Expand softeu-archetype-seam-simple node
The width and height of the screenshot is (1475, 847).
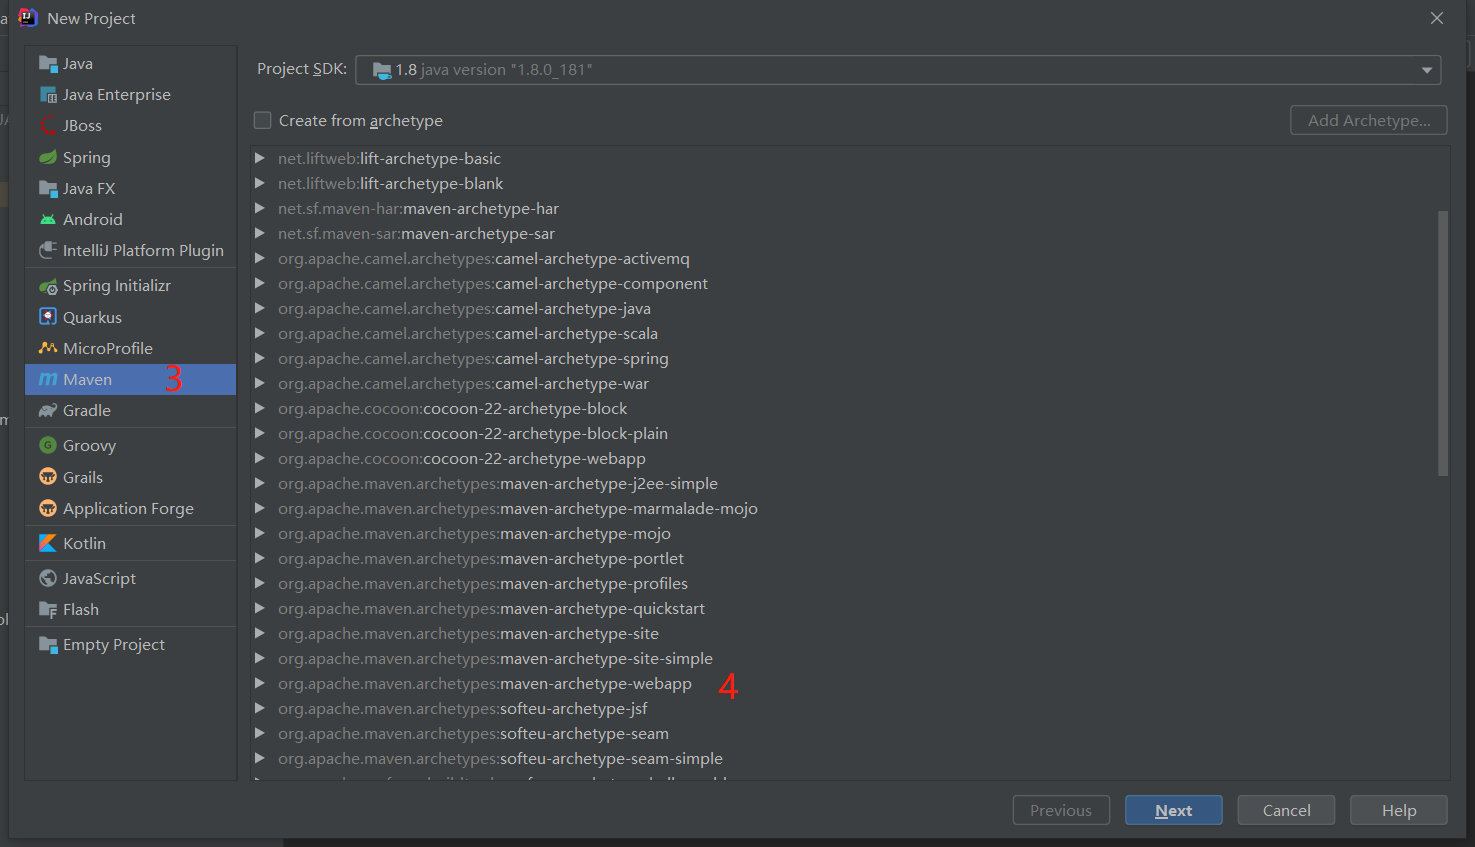260,758
